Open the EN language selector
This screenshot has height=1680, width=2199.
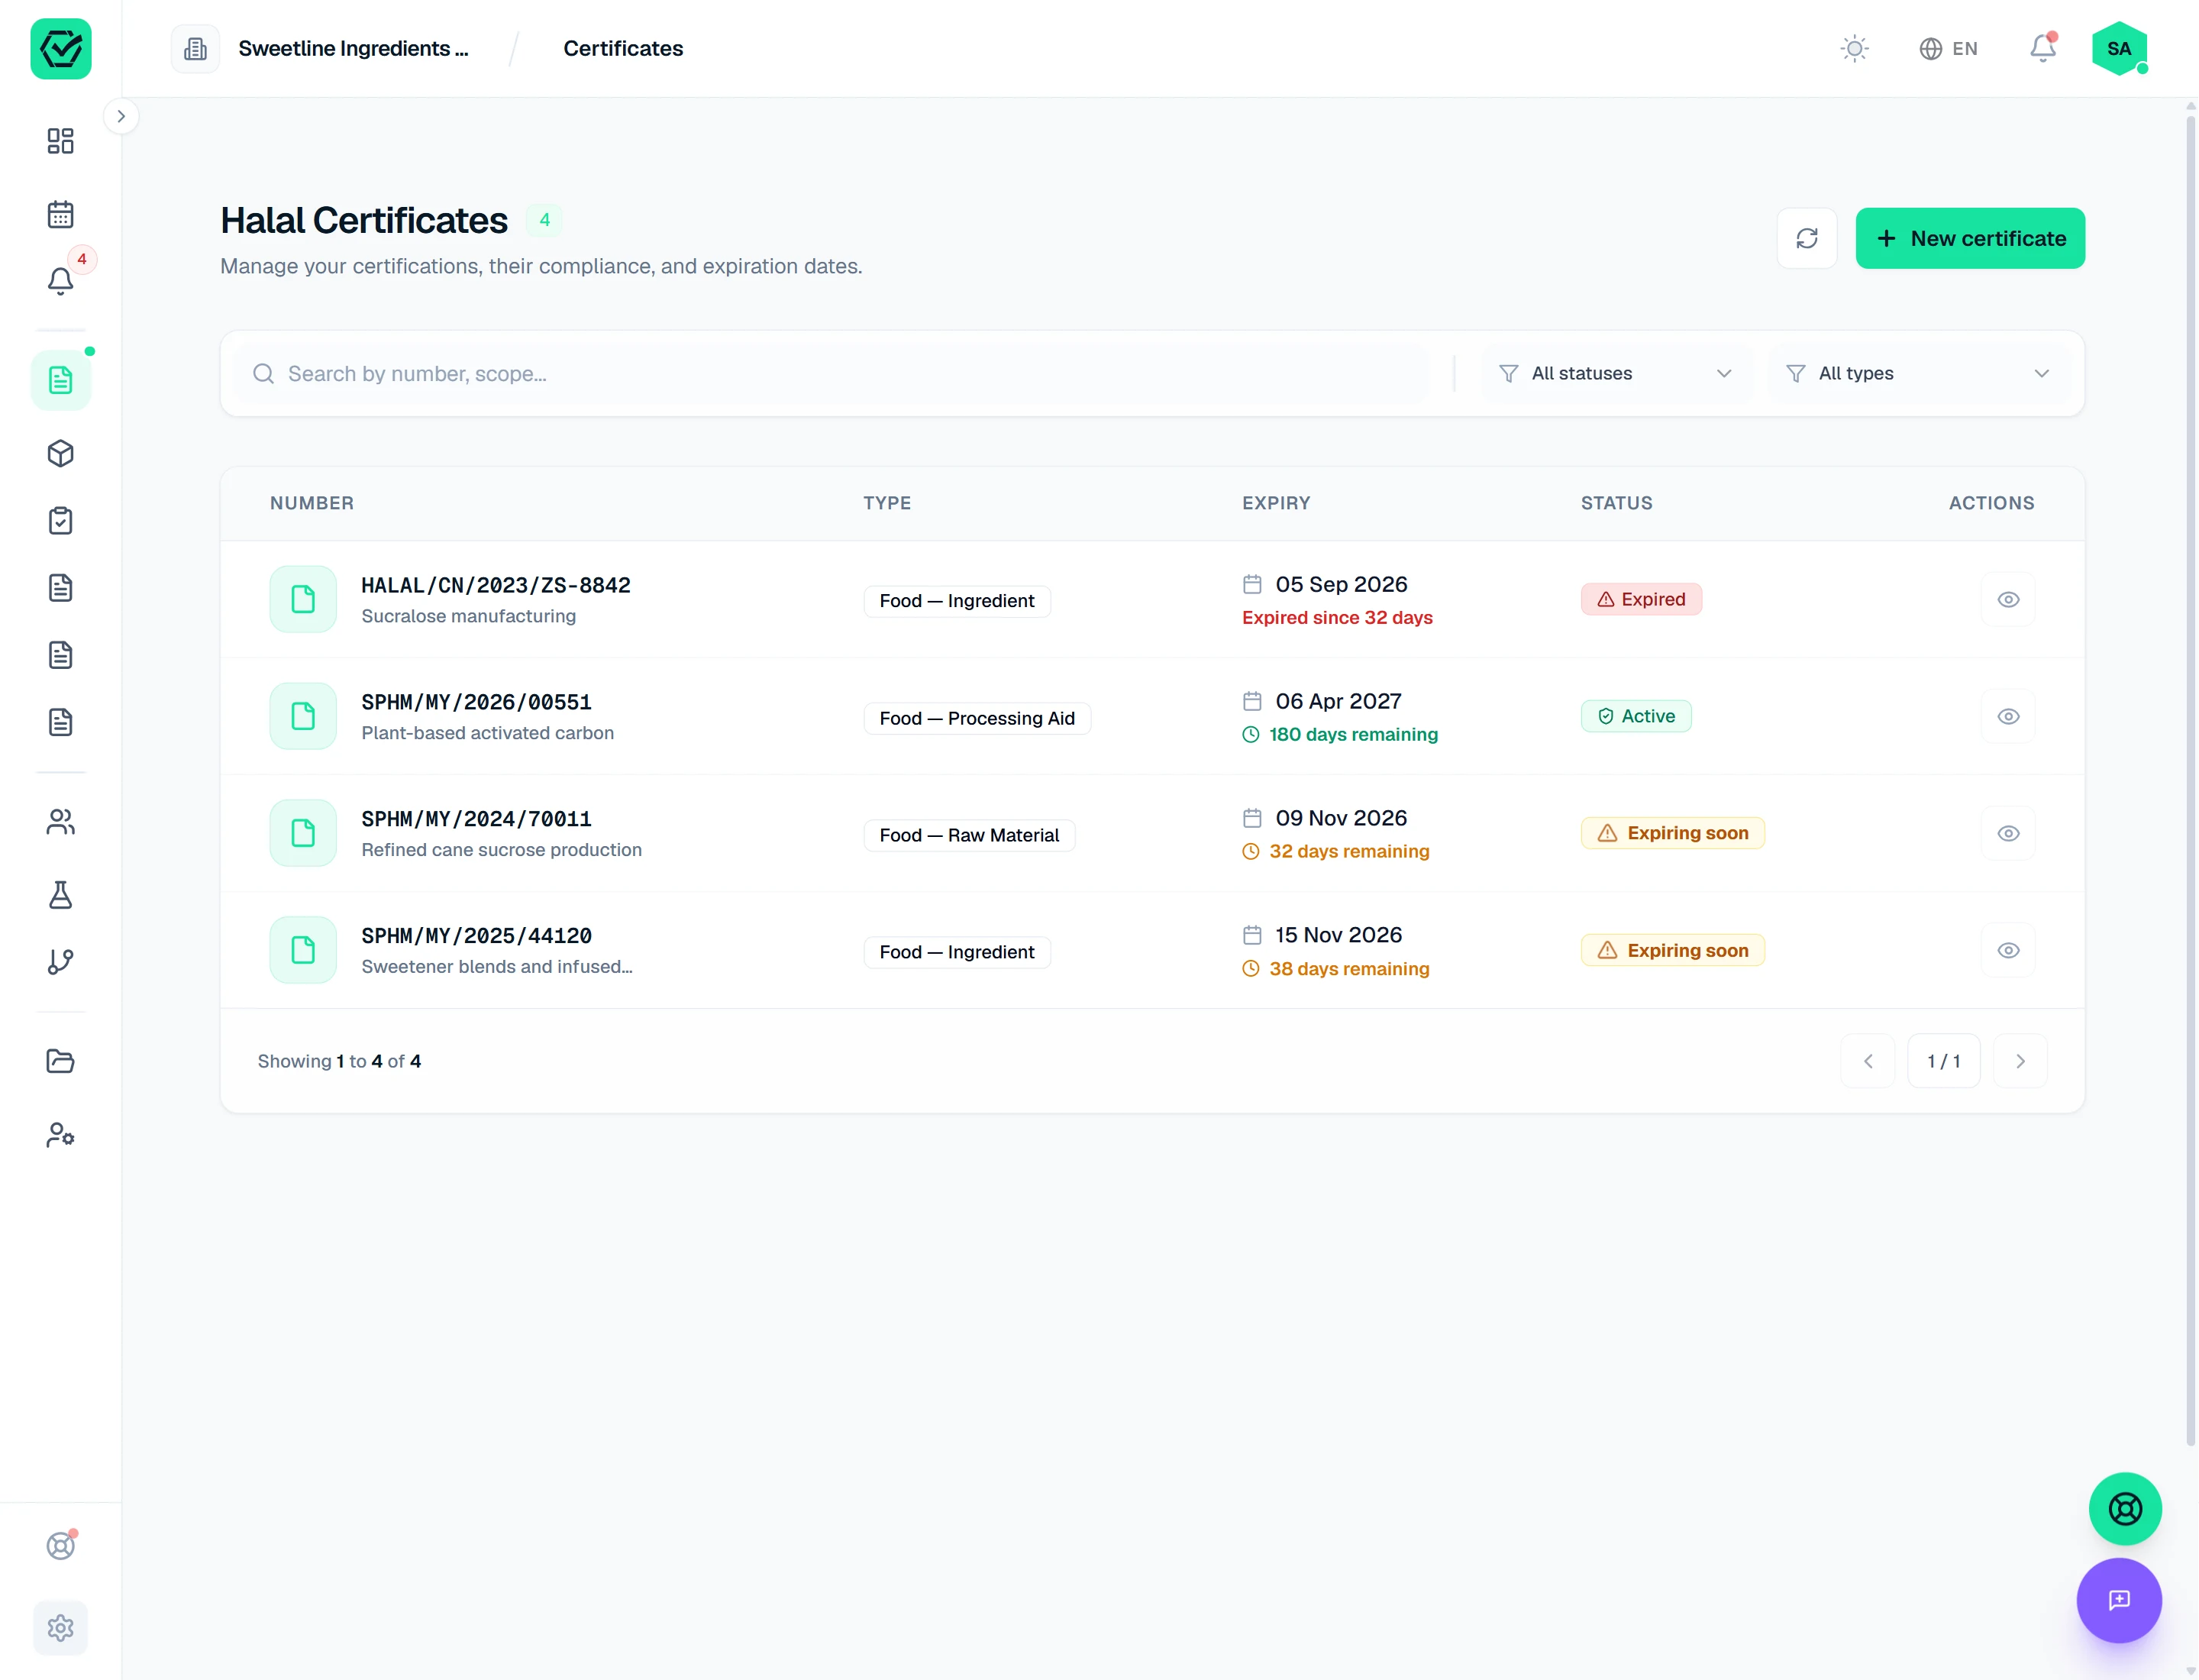tap(1947, 48)
